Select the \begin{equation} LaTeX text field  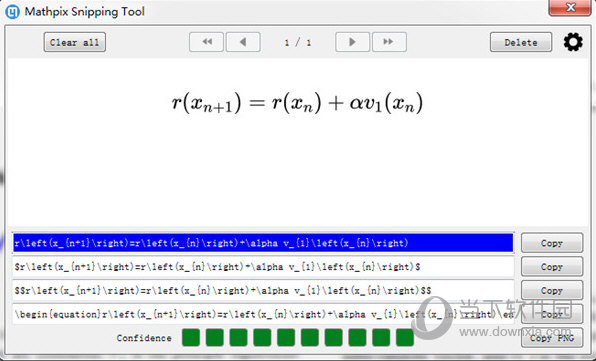(x=263, y=314)
